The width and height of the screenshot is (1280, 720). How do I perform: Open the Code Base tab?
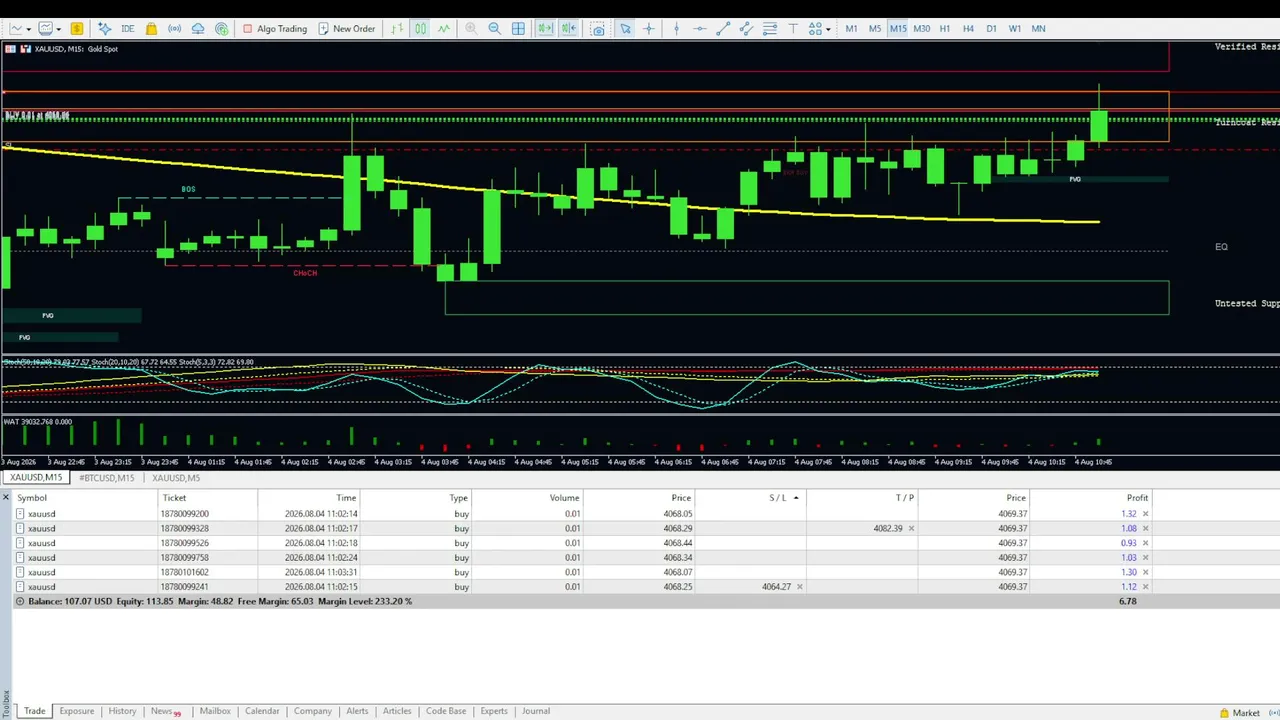point(446,711)
